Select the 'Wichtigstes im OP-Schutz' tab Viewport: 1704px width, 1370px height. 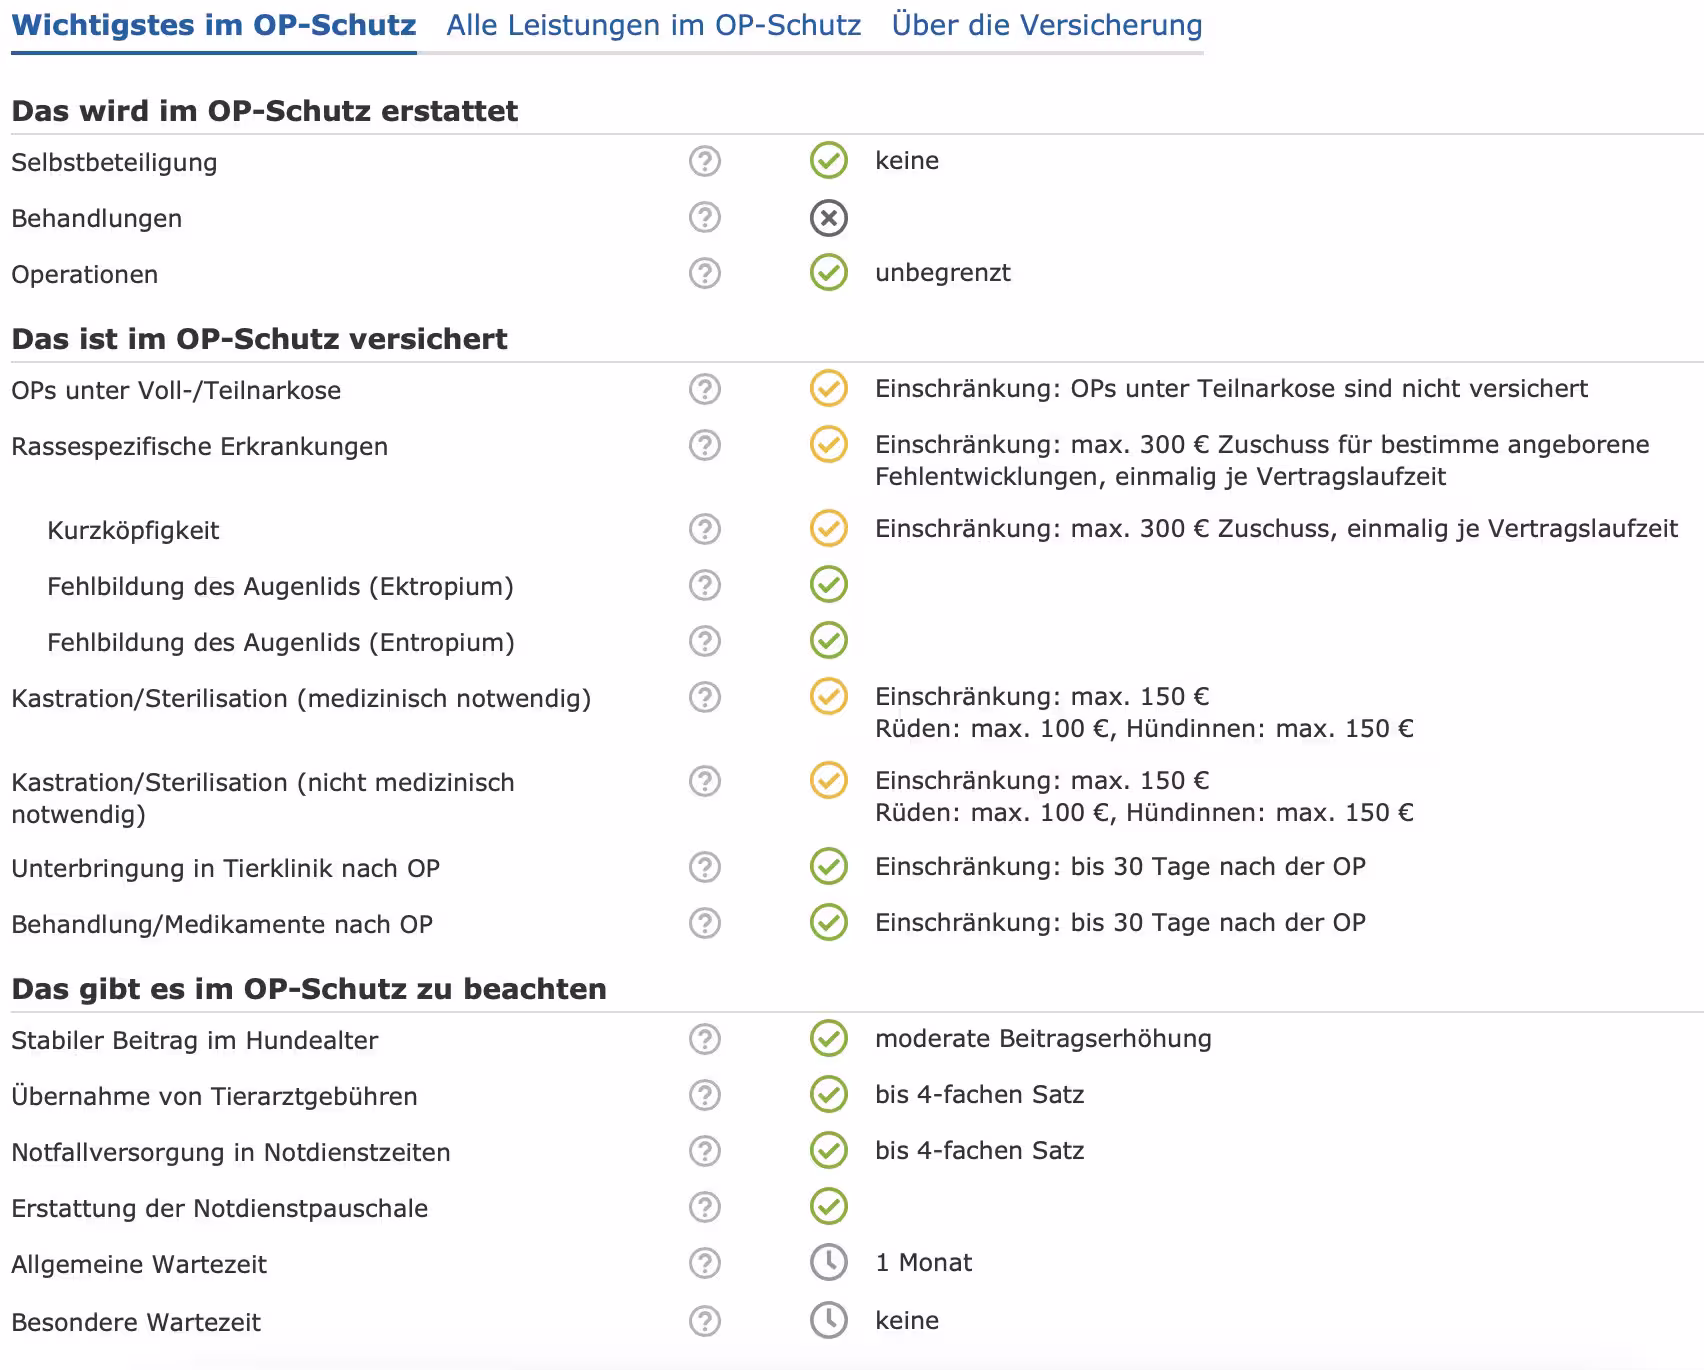pyautogui.click(x=214, y=25)
